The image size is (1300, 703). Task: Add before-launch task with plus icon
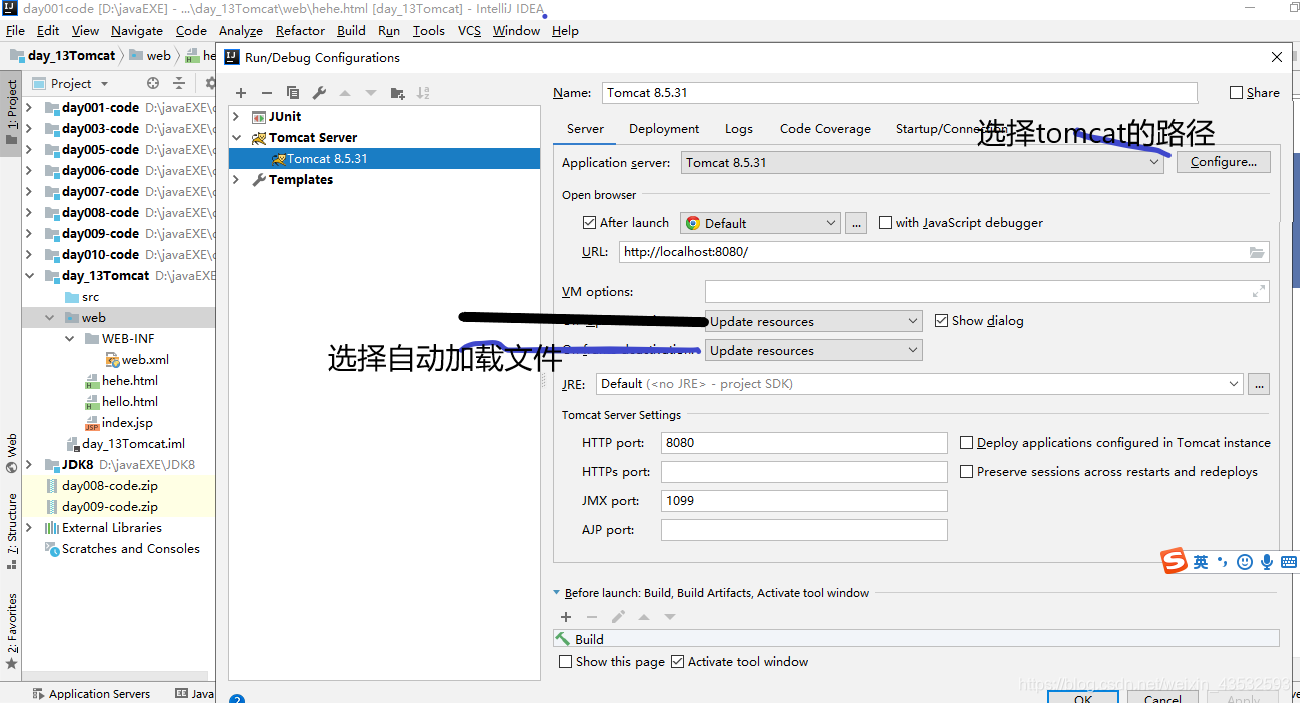(x=566, y=617)
